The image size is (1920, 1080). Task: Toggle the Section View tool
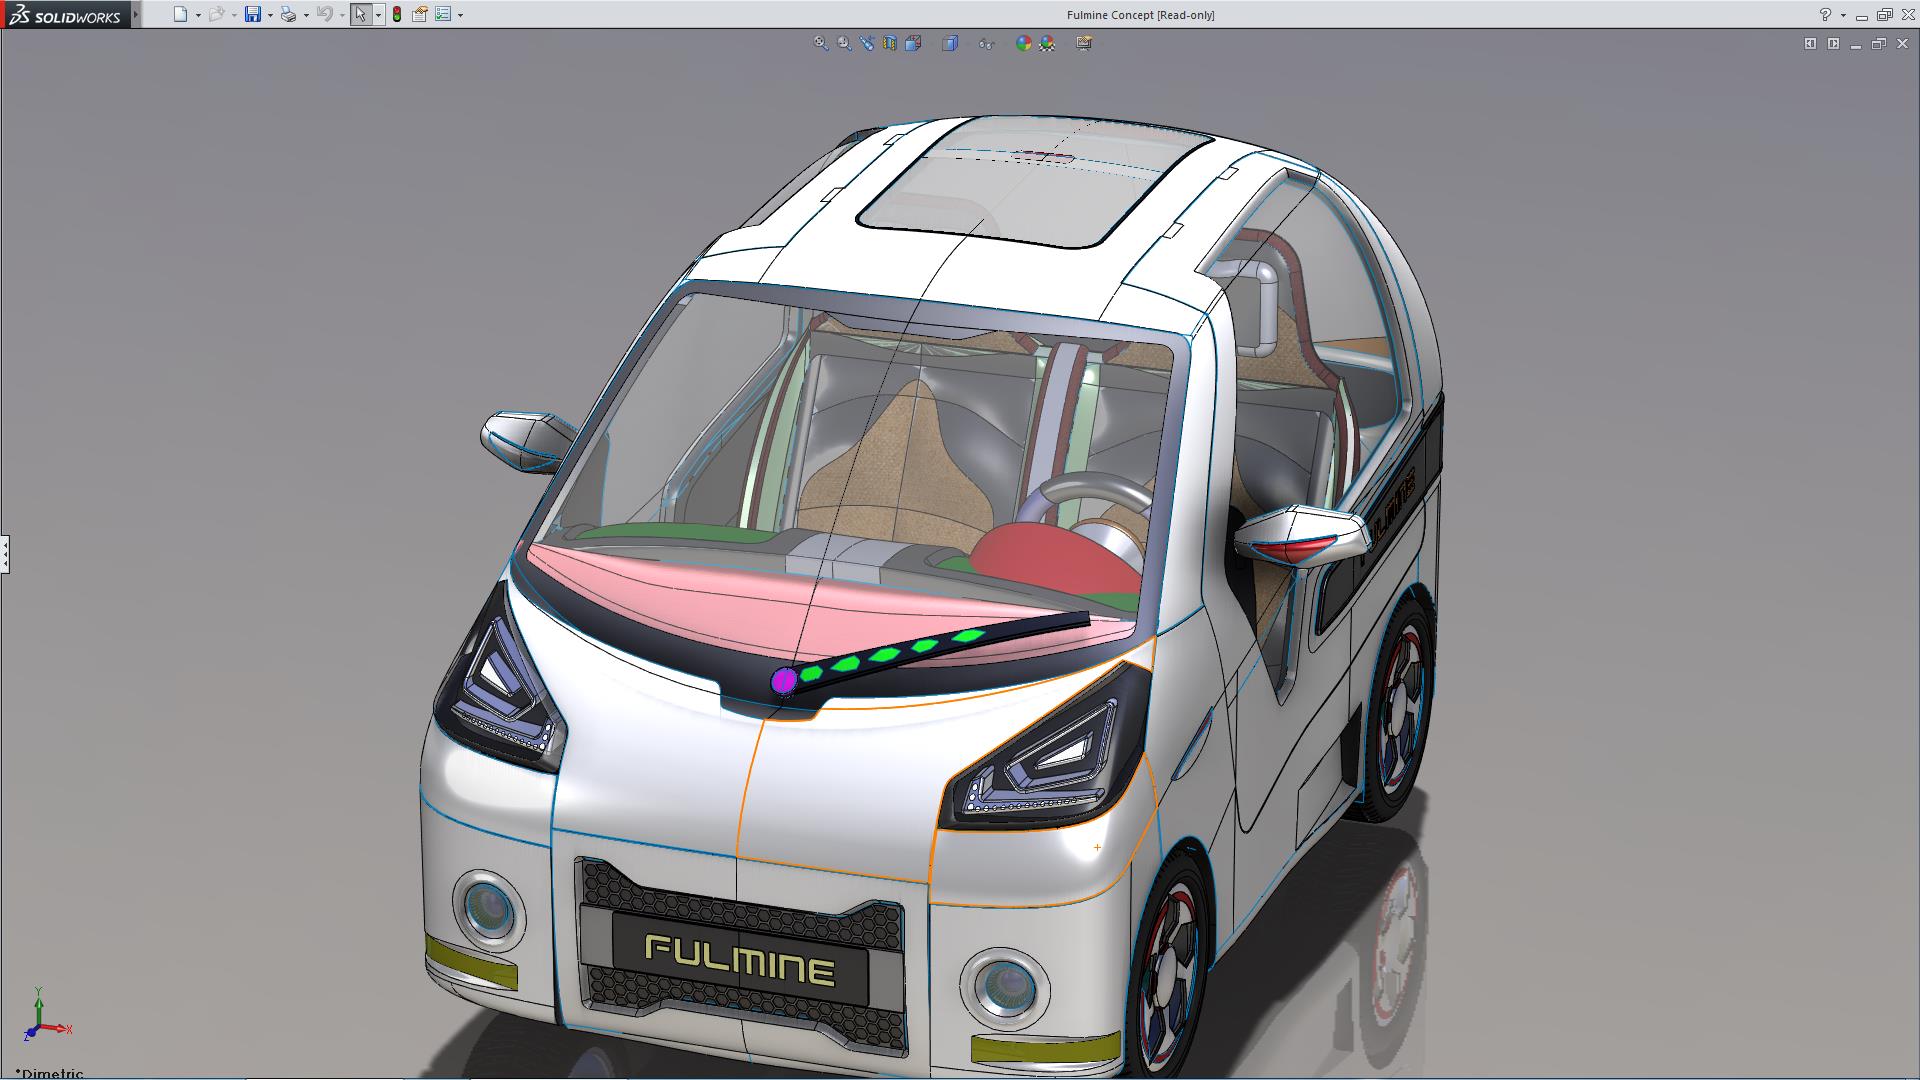point(890,43)
